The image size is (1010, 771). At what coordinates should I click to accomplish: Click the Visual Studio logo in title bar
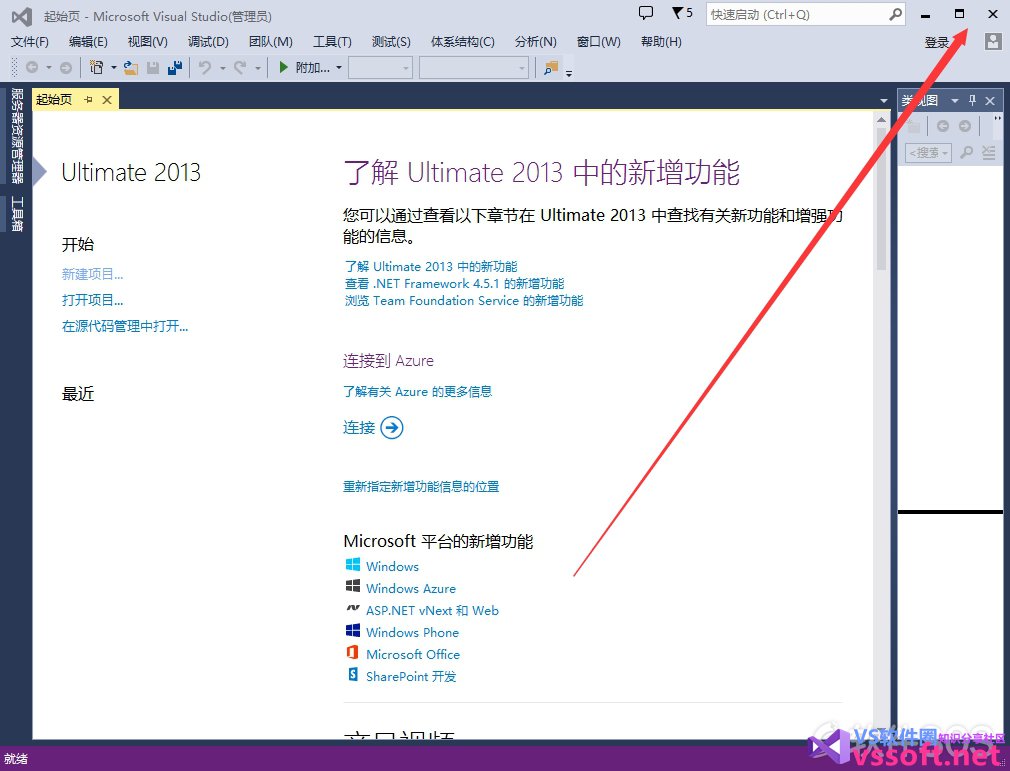22,16
